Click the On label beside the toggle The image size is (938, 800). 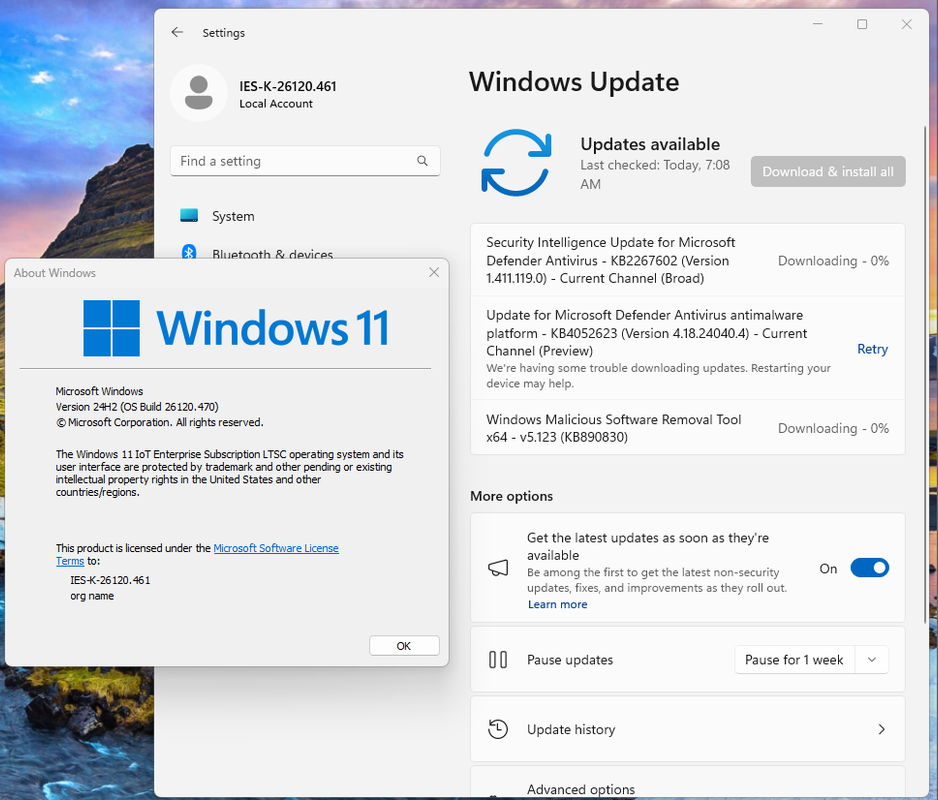[828, 568]
